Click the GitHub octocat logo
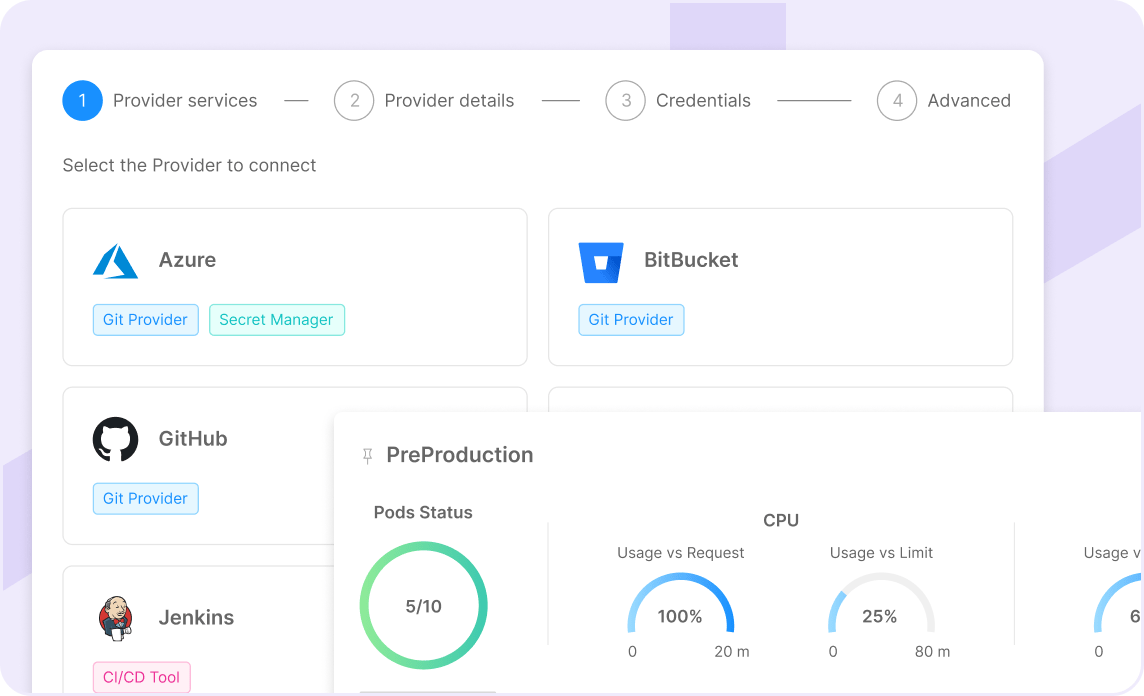 115,439
